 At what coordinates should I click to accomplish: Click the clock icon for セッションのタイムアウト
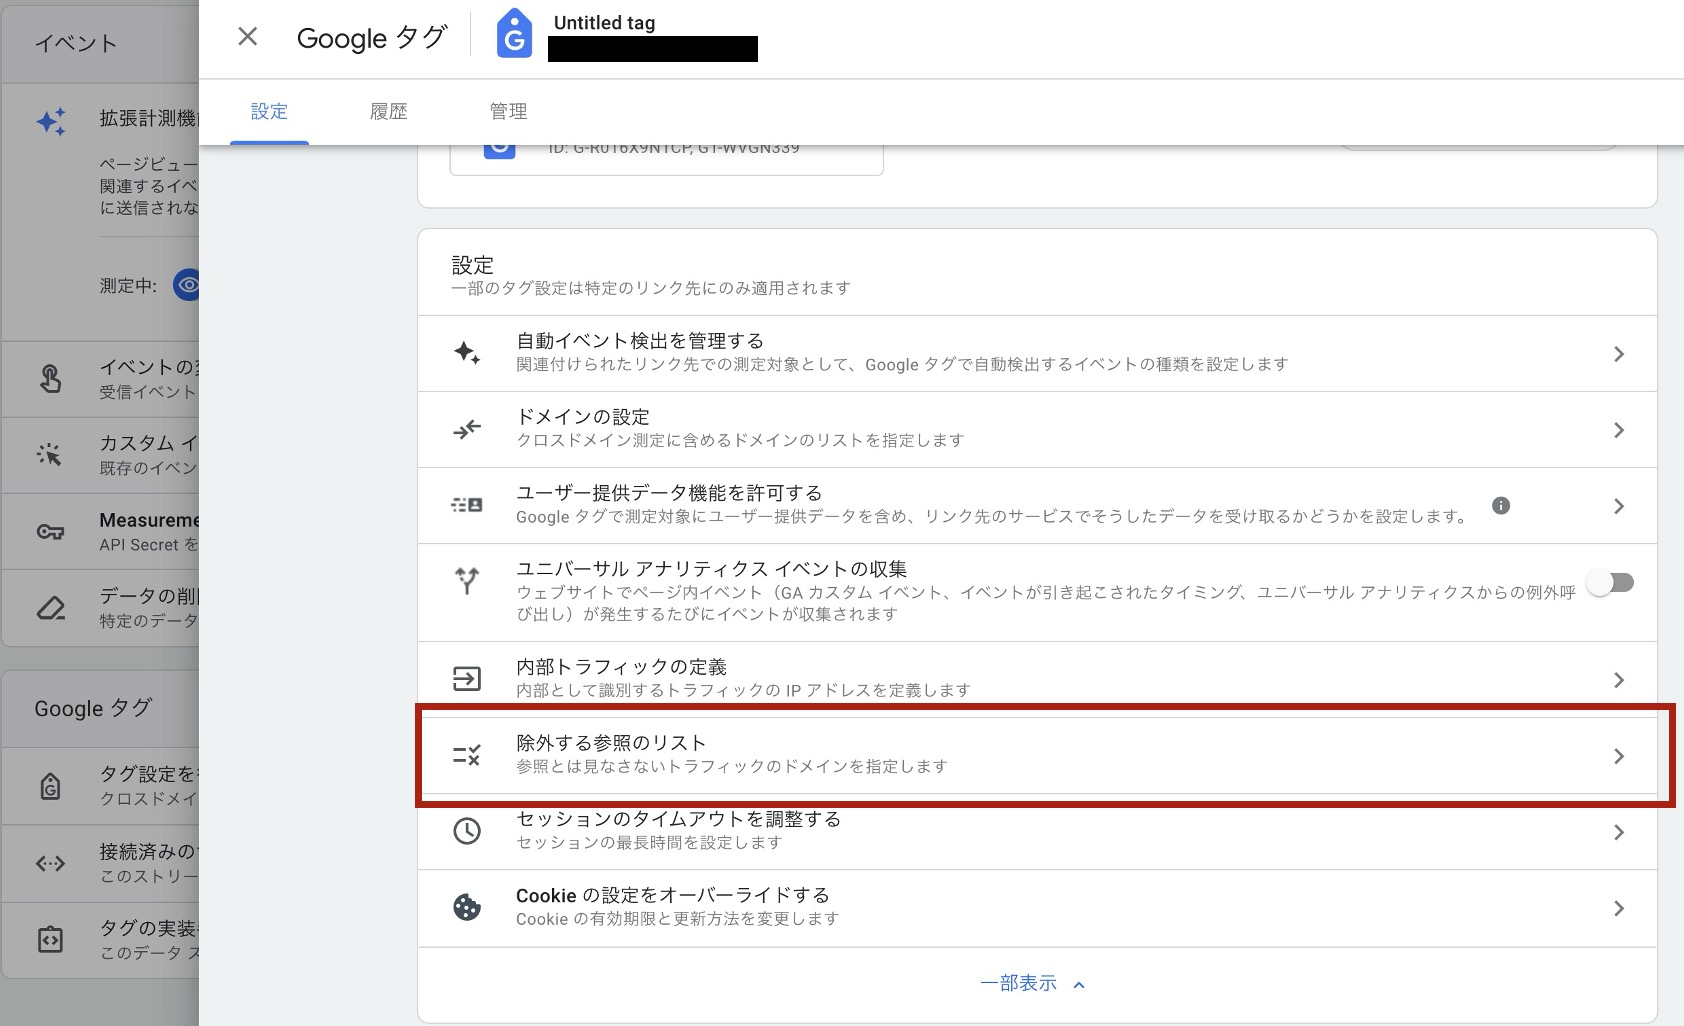point(467,831)
